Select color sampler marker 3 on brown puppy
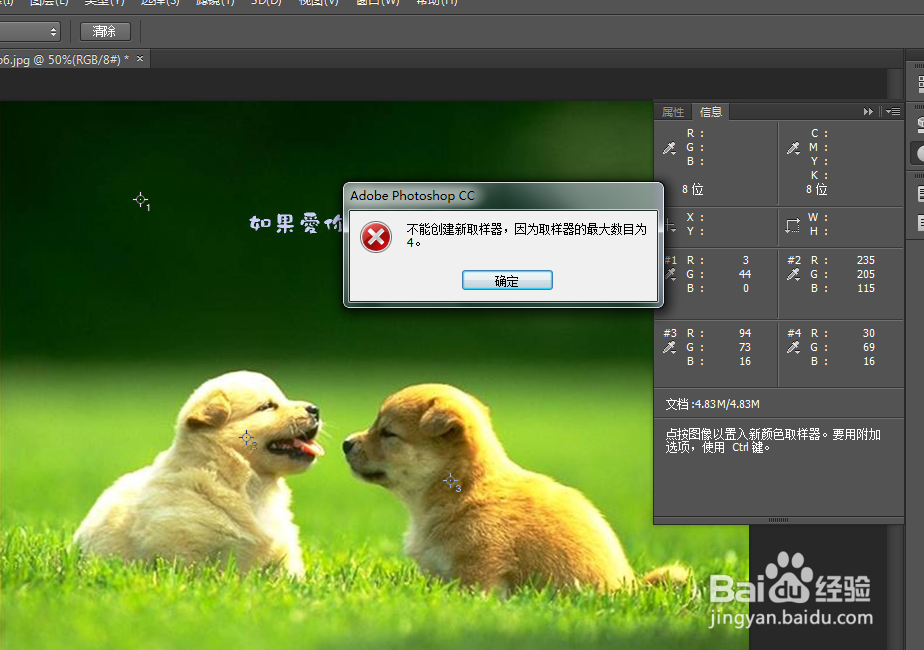Viewport: 924px width, 650px height. tap(451, 481)
